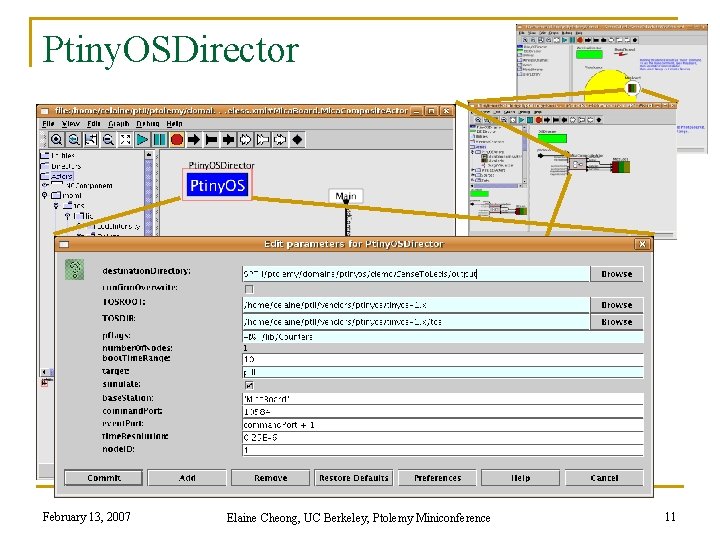Add an output multiport with the second outlined arrow
The height and width of the screenshot is (540, 720).
click(x=263, y=139)
